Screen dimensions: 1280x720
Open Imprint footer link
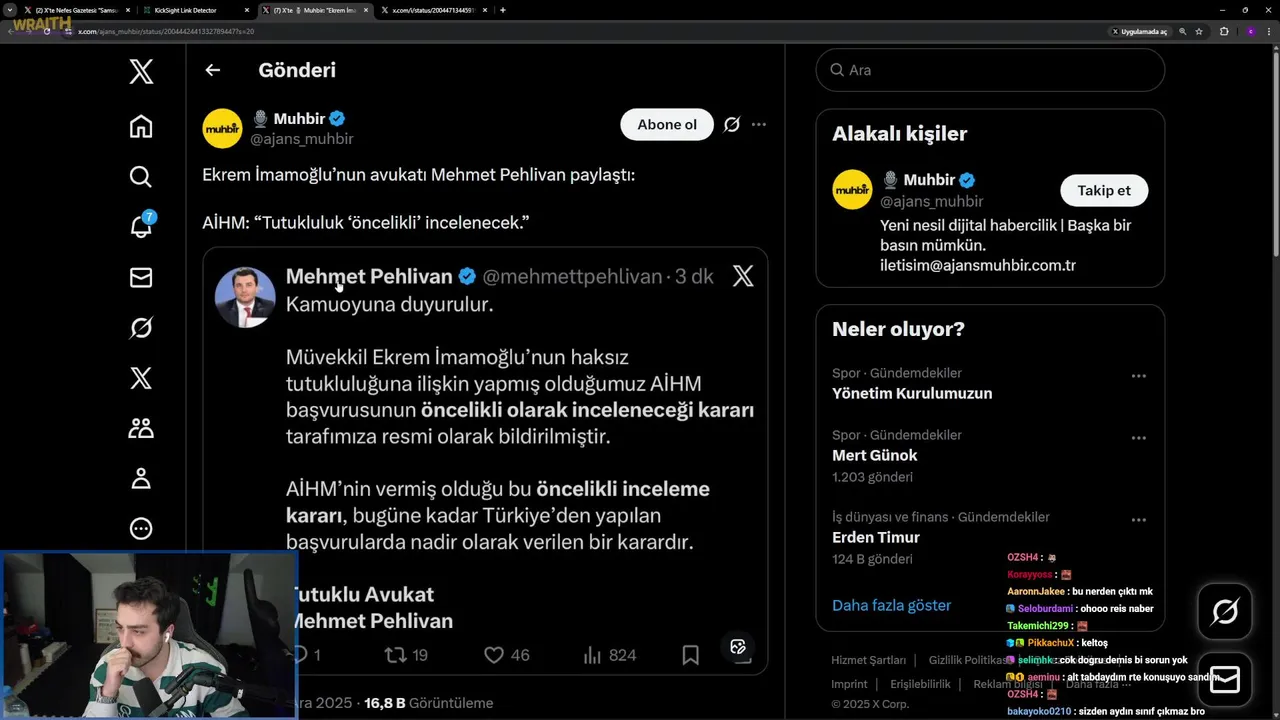click(x=849, y=684)
